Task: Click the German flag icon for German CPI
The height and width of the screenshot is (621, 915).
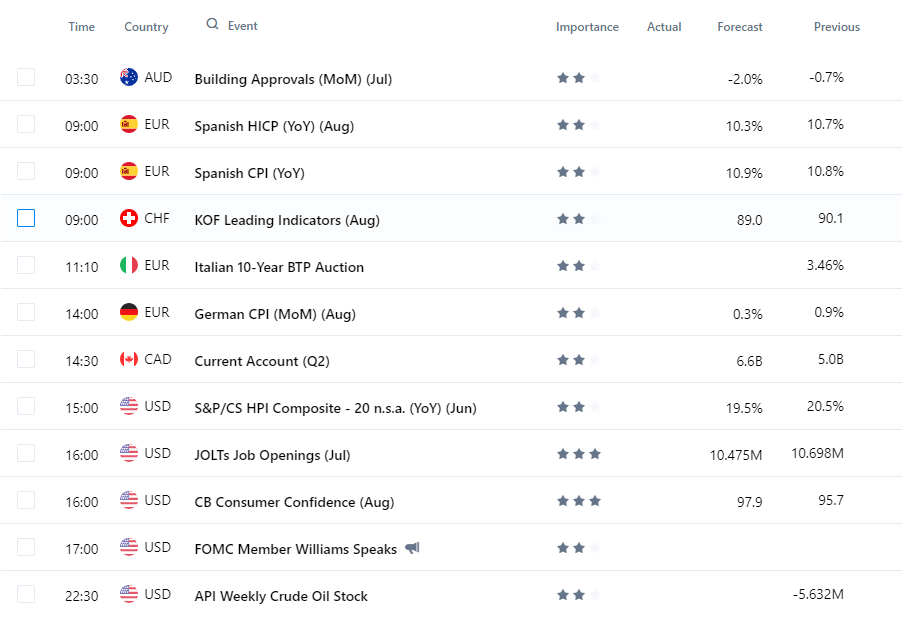Action: pyautogui.click(x=129, y=313)
